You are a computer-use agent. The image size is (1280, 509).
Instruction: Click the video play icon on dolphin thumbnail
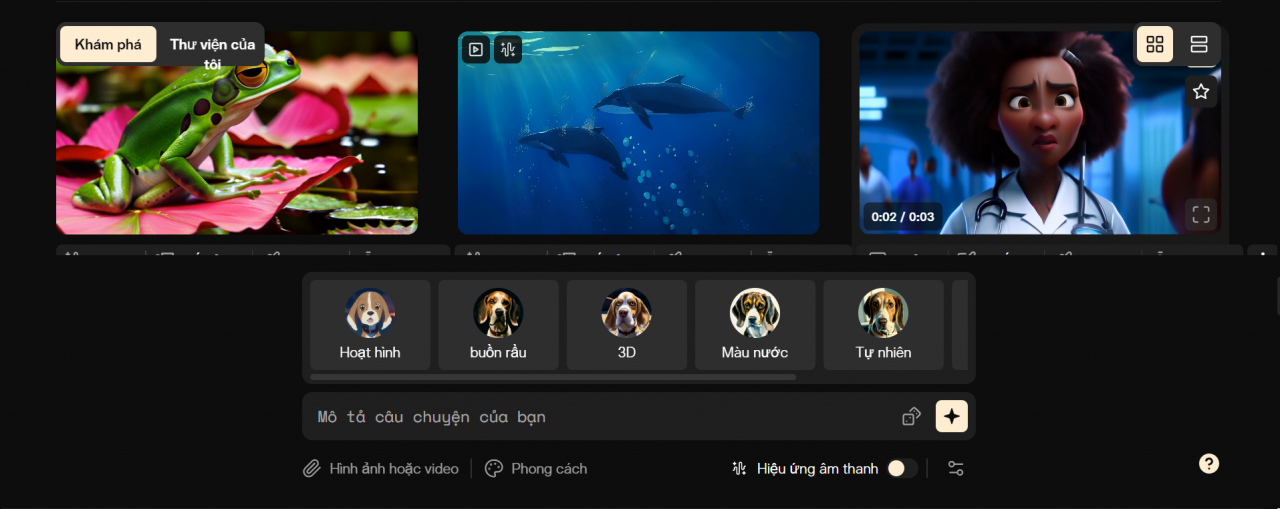point(476,49)
